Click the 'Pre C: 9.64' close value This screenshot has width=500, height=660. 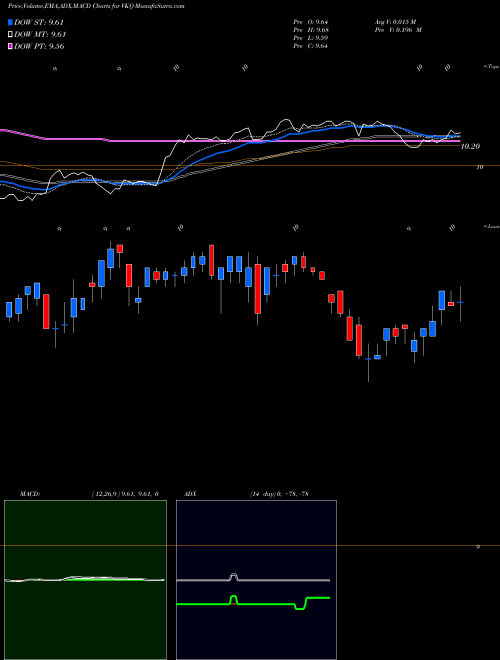tap(311, 46)
